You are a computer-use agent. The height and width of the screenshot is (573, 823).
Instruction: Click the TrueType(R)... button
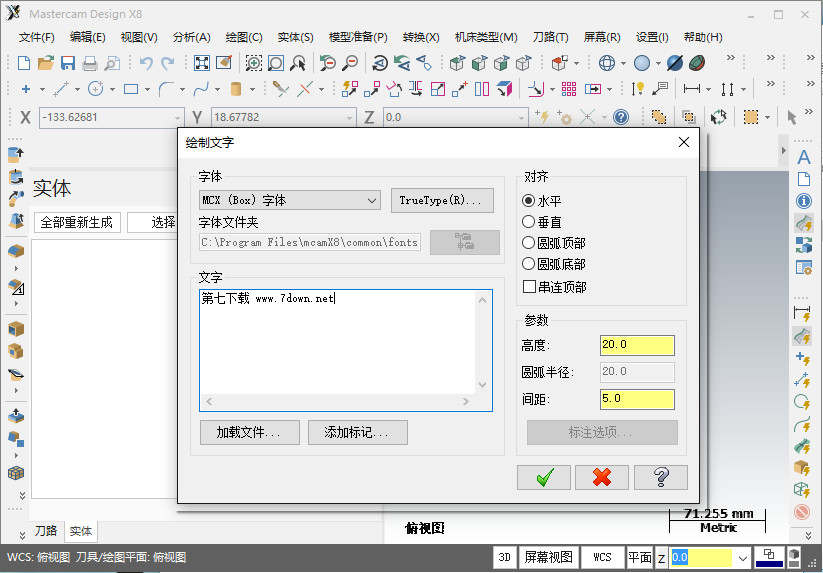(x=442, y=200)
